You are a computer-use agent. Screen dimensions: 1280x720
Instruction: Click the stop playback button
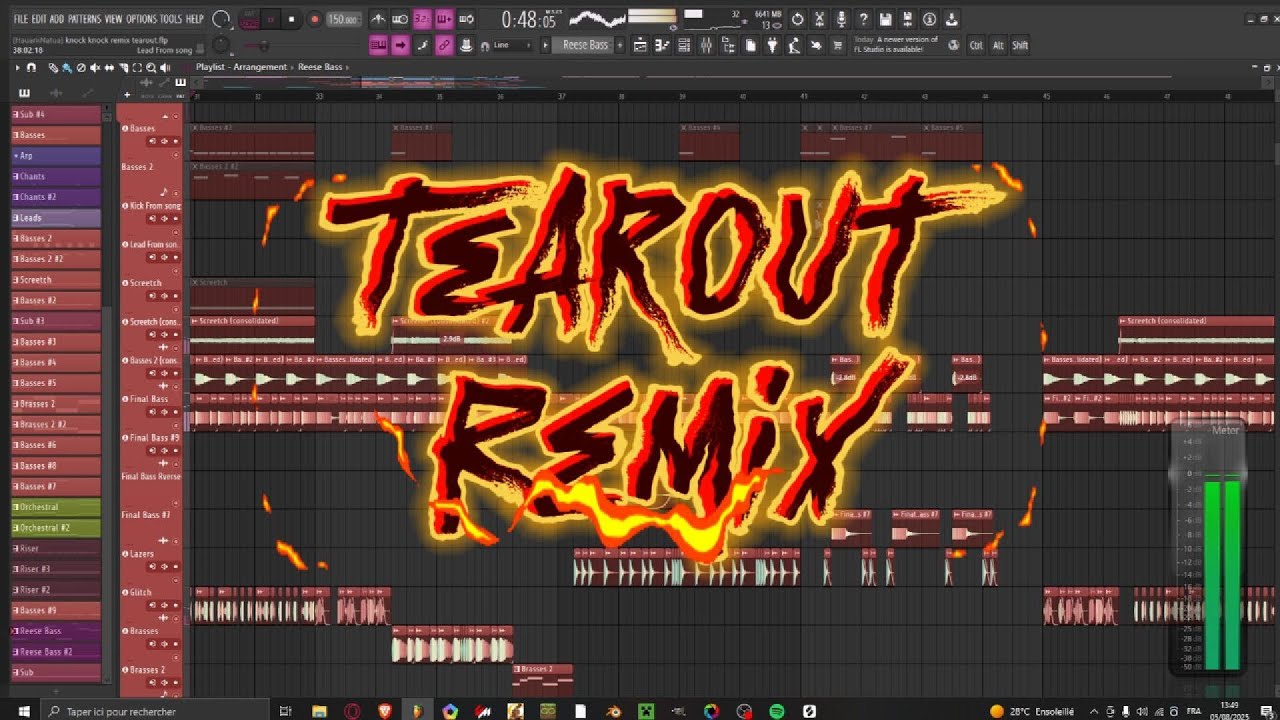pyautogui.click(x=292, y=19)
